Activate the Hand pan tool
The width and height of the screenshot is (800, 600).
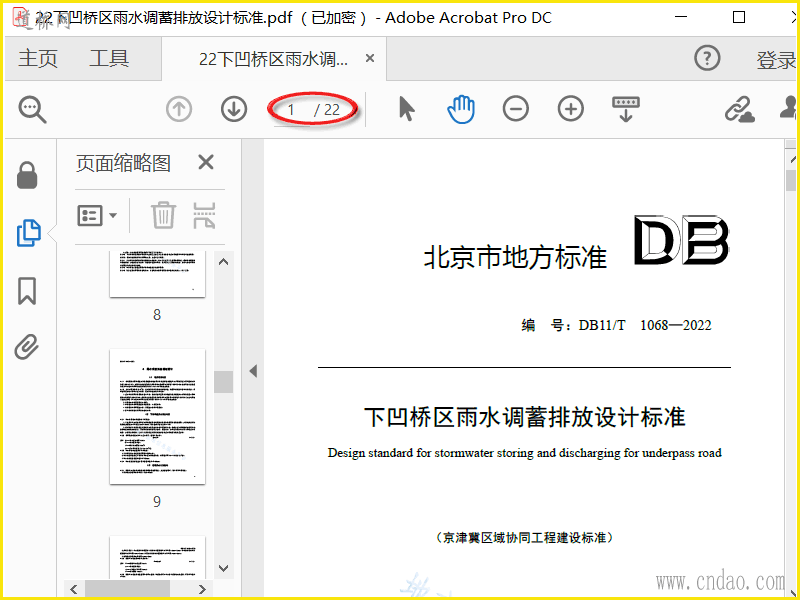(x=461, y=109)
